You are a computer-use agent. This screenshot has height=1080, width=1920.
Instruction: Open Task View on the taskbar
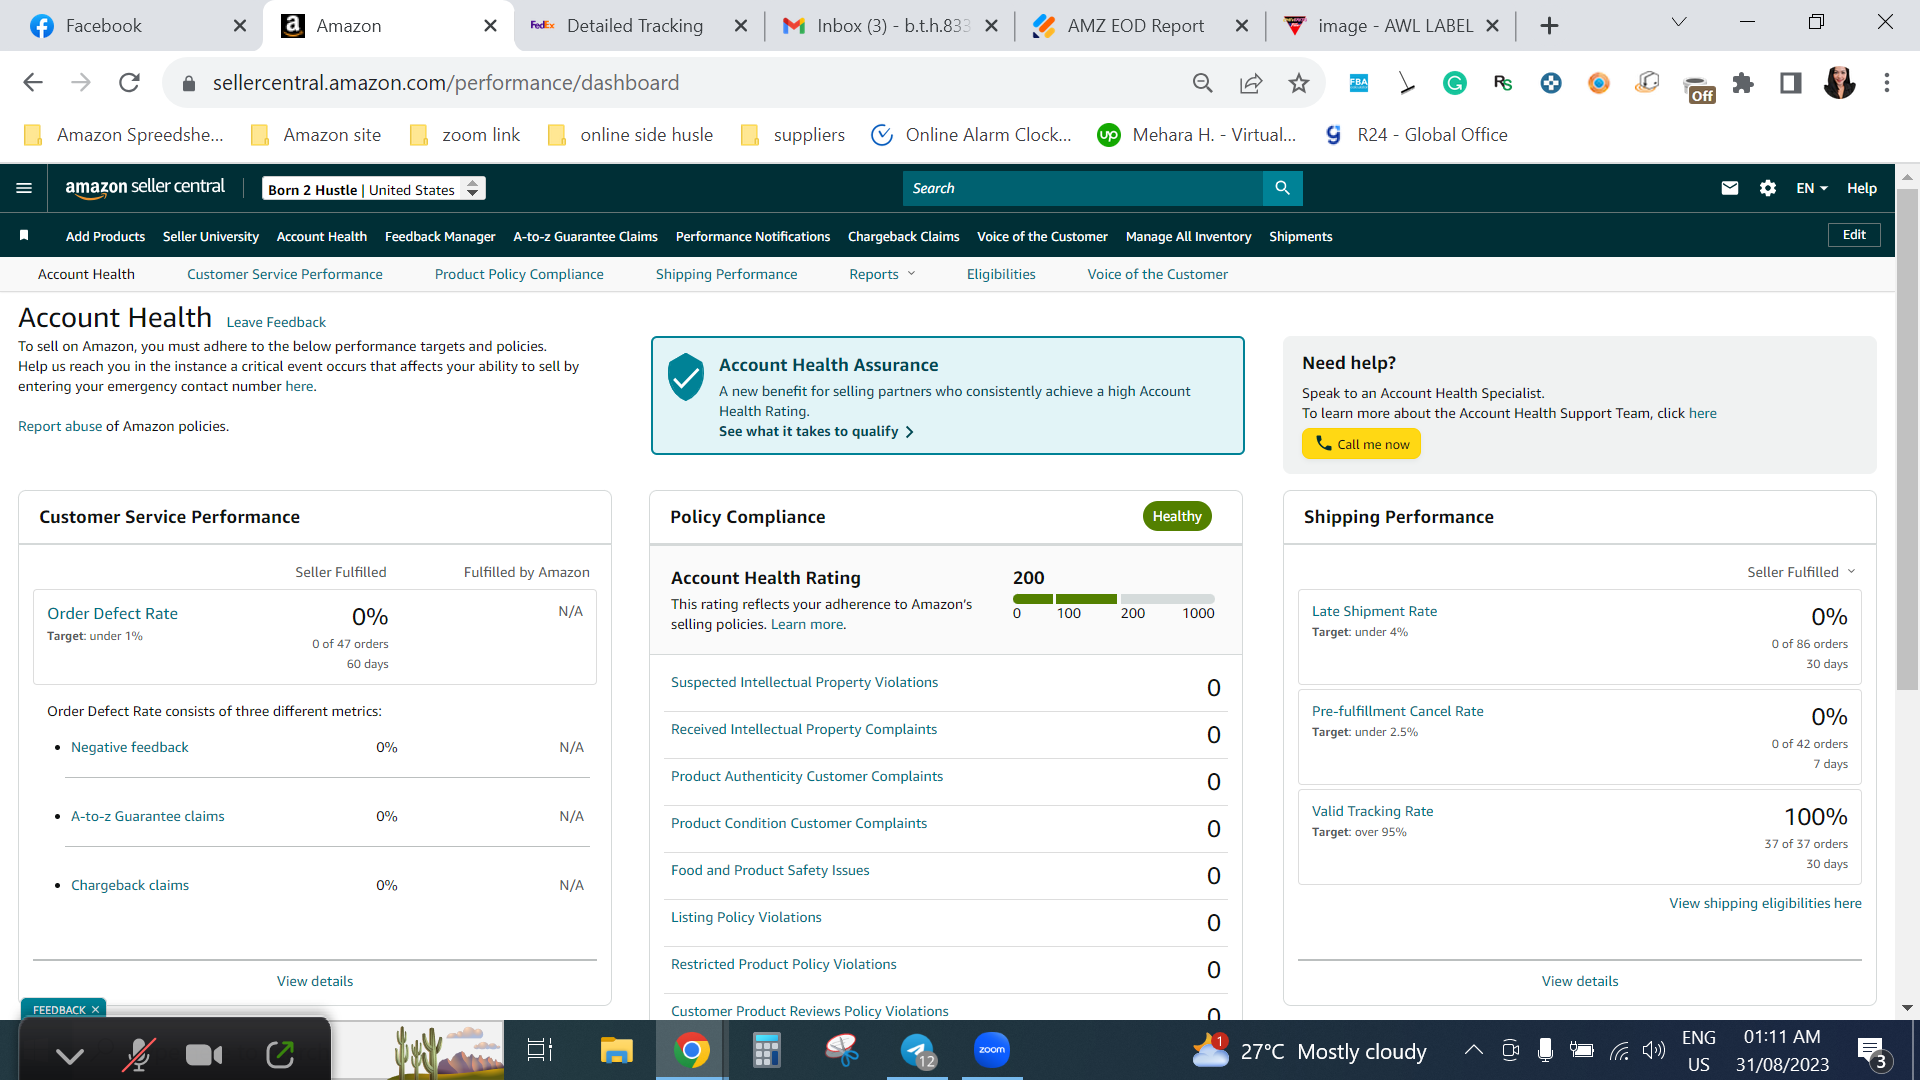(540, 1050)
